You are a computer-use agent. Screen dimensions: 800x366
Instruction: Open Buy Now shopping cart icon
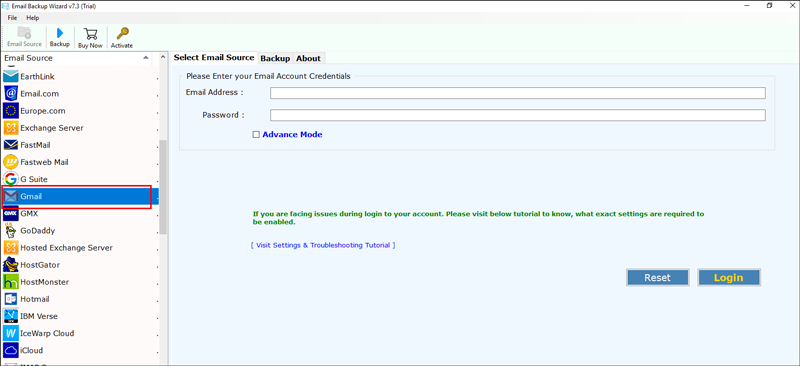click(90, 34)
